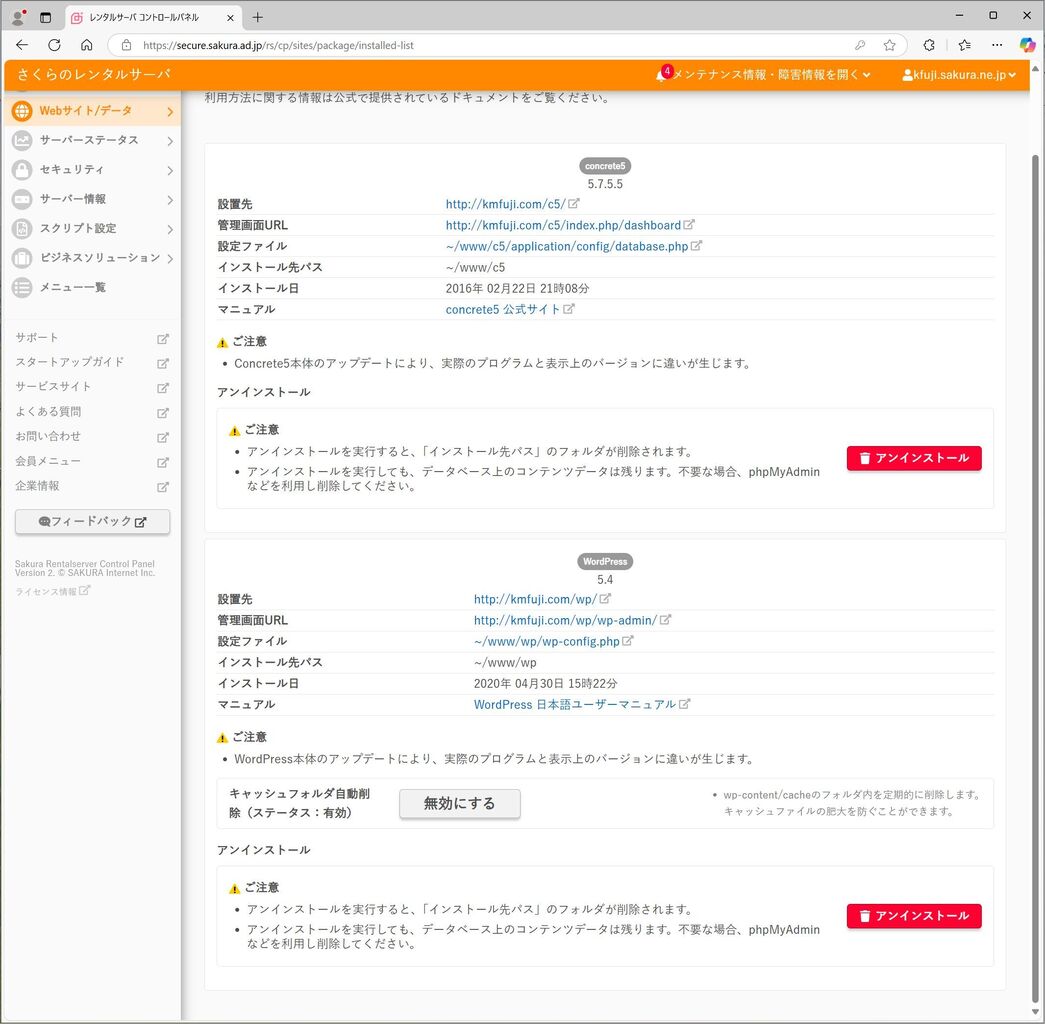The height and width of the screenshot is (1024, 1045).
Task: Expand サーバー情報 menu chevron
Action: pyautogui.click(x=170, y=199)
